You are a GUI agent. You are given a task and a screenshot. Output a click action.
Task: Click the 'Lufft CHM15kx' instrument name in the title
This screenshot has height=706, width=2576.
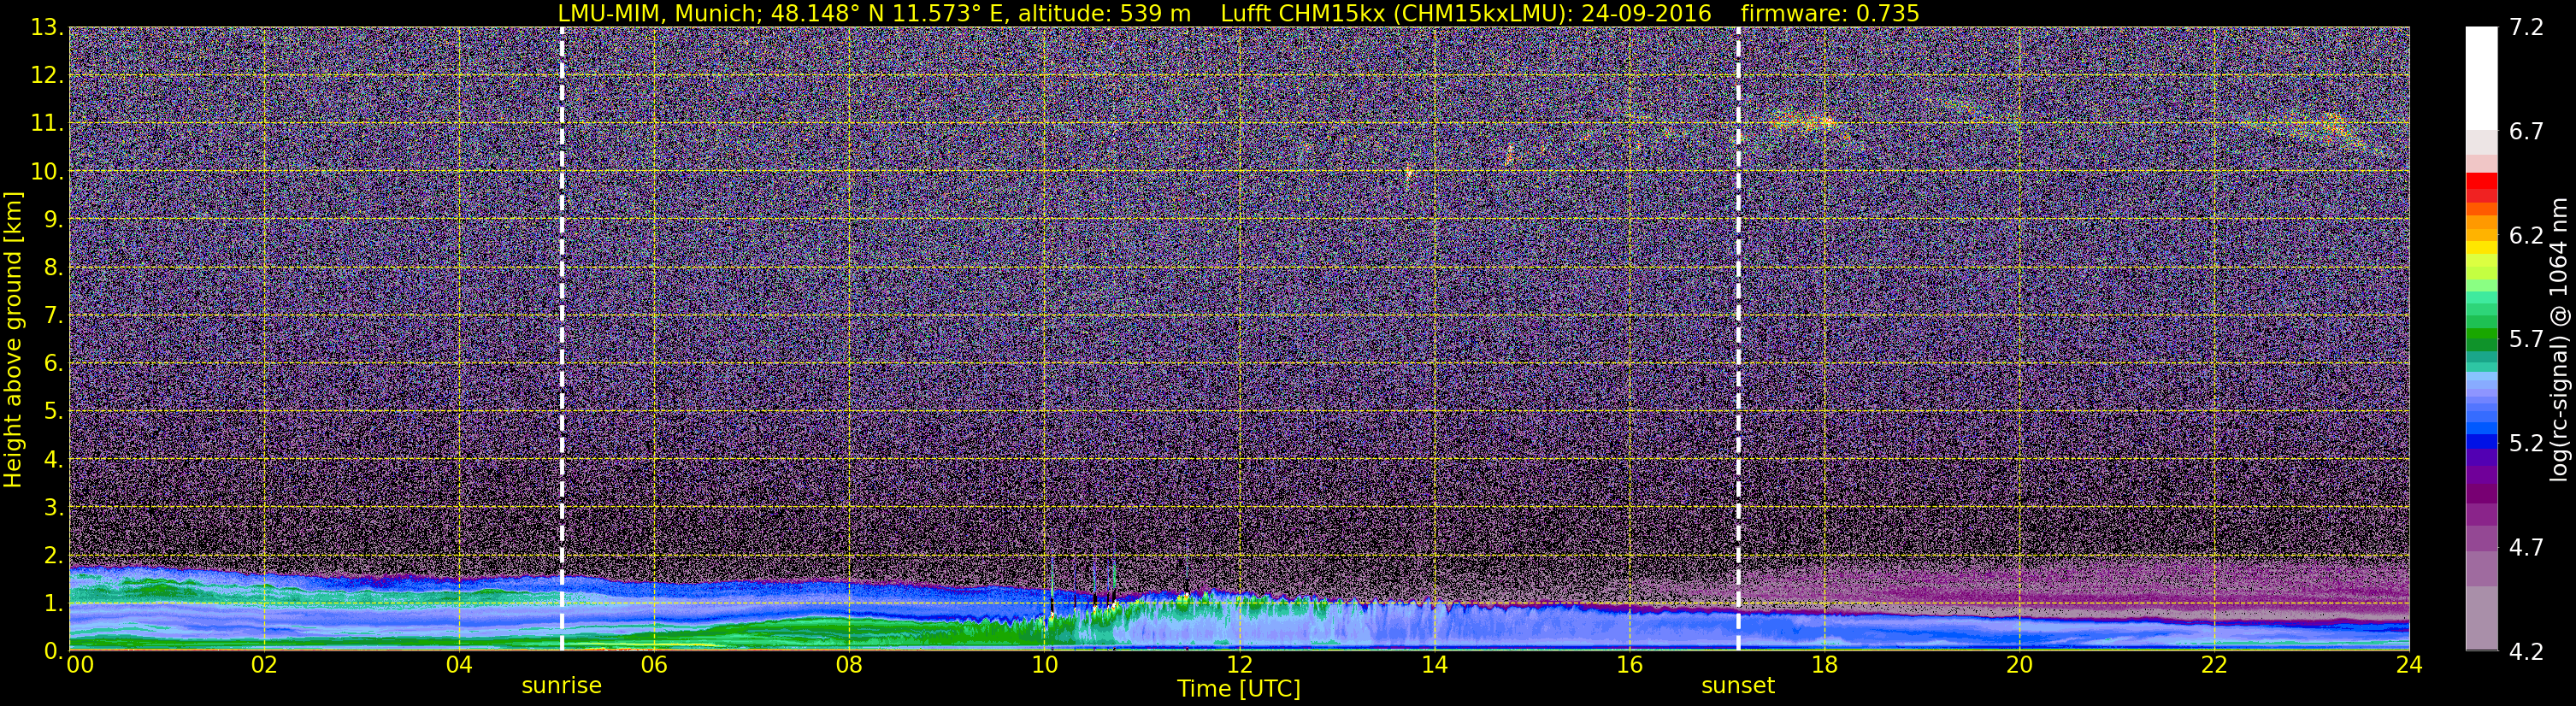(1302, 13)
